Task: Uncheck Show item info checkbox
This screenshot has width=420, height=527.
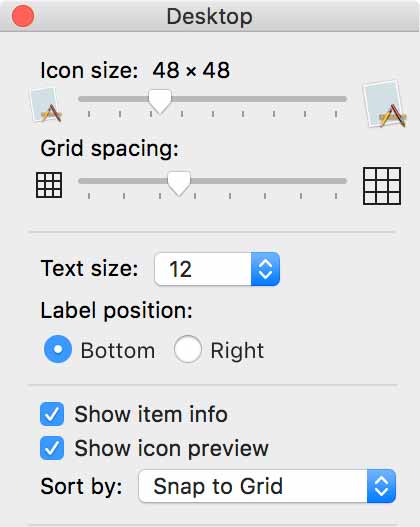Action: [52, 414]
